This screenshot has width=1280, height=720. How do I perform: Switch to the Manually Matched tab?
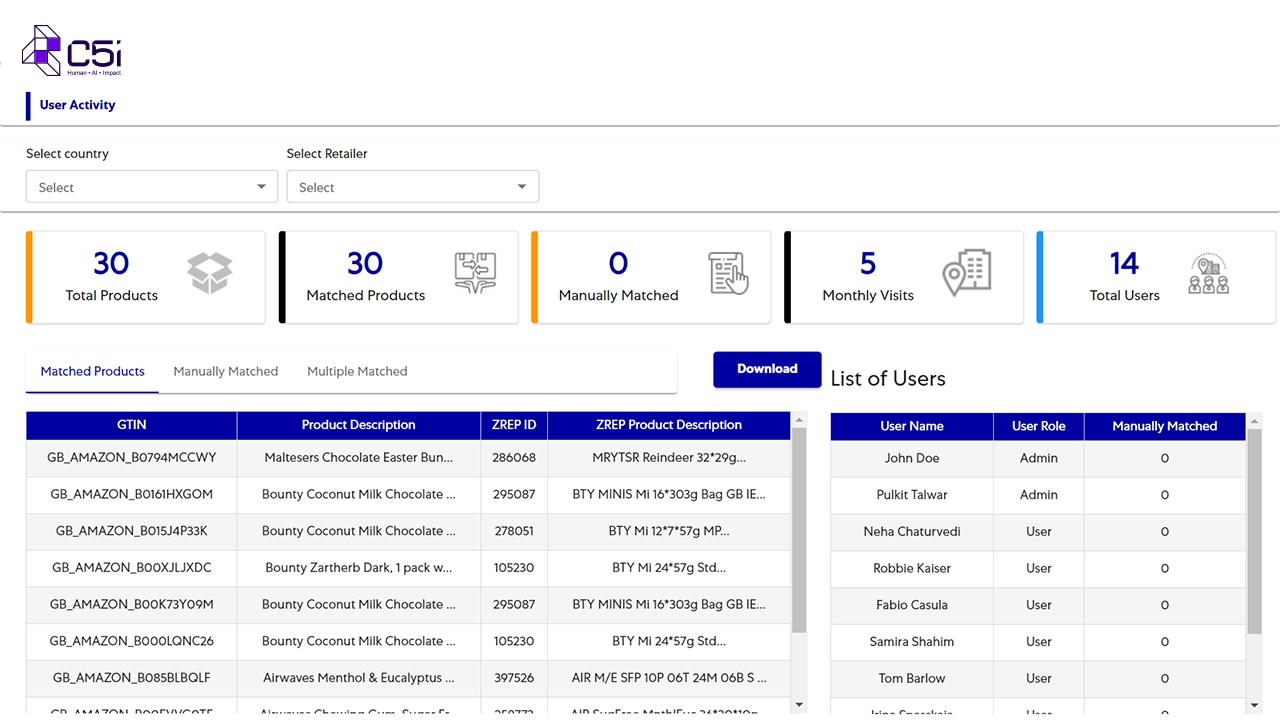click(226, 371)
